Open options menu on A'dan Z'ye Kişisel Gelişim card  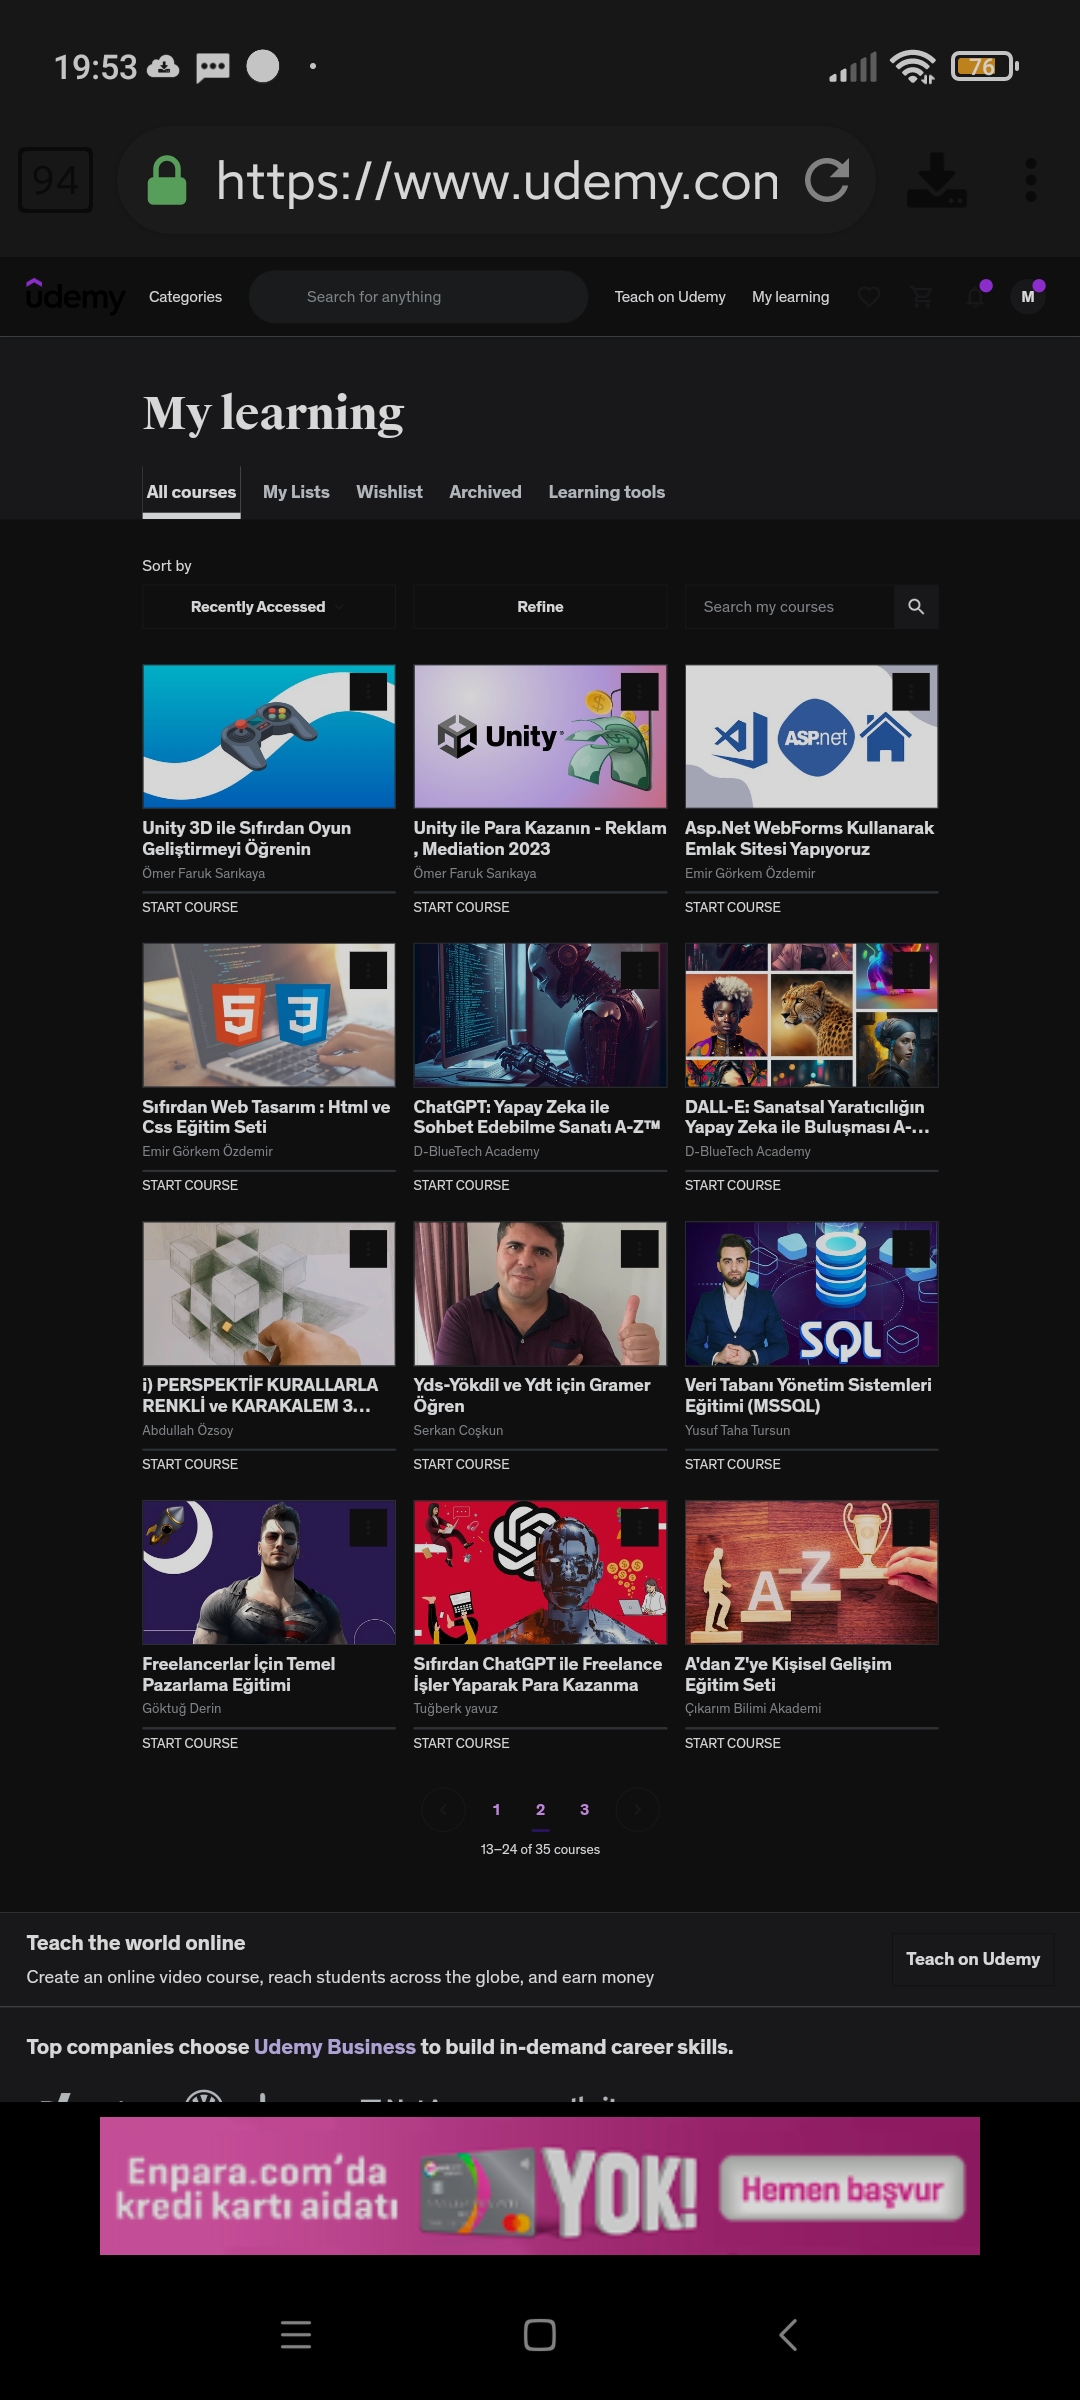pyautogui.click(x=911, y=1527)
